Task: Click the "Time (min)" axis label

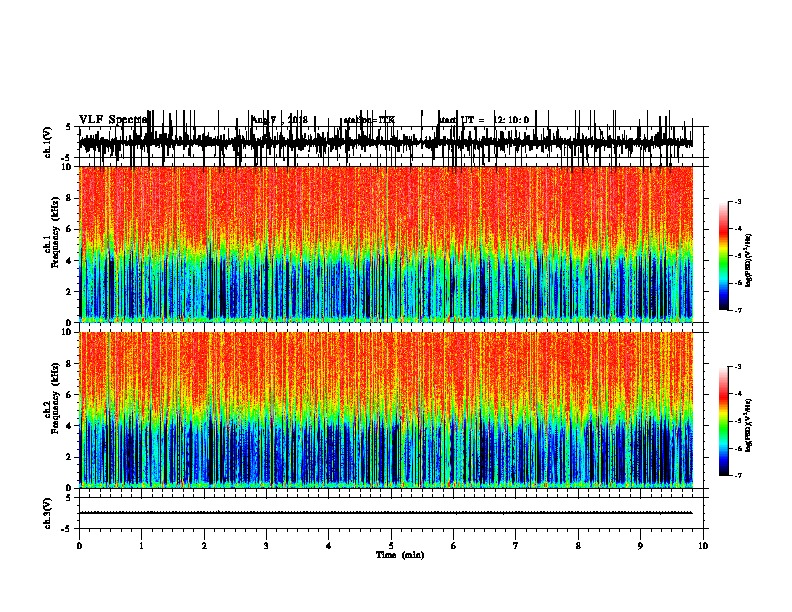Action: (x=400, y=555)
